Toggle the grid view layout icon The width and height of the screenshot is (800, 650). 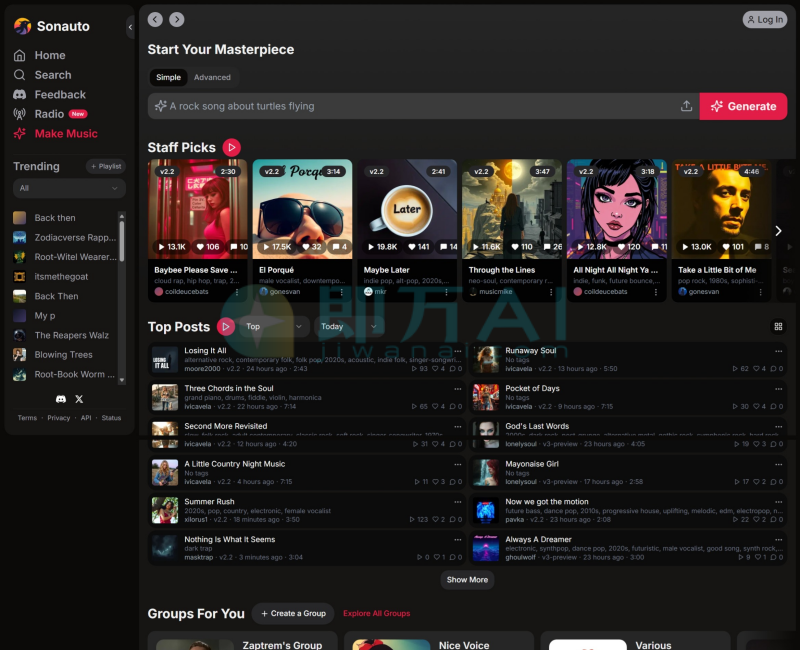(x=778, y=326)
